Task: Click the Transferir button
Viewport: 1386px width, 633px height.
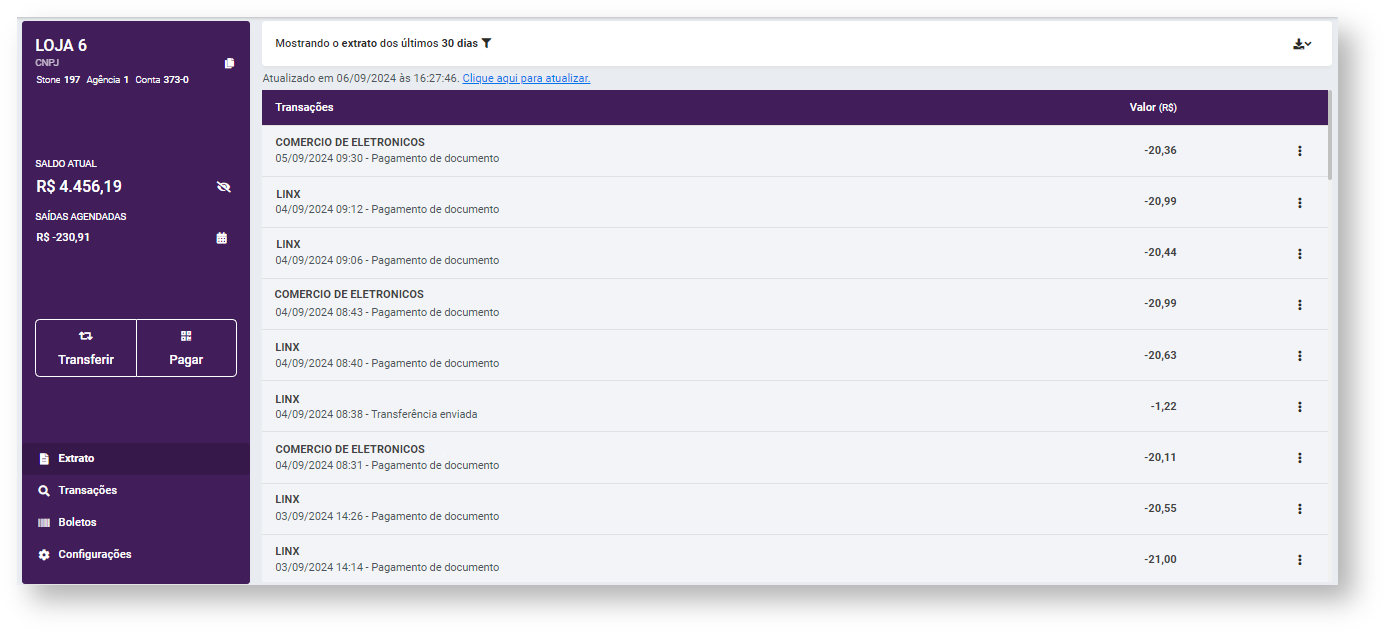Action: tap(86, 348)
